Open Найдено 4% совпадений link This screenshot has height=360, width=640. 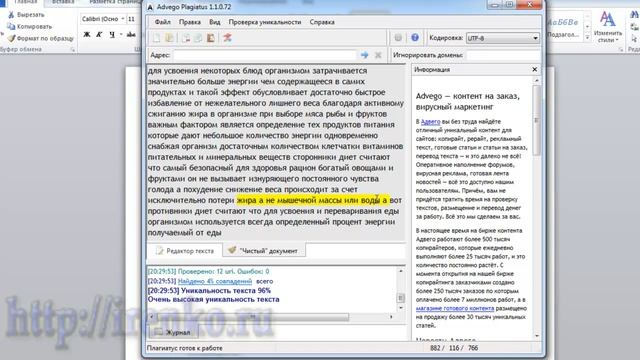[x=215, y=281]
